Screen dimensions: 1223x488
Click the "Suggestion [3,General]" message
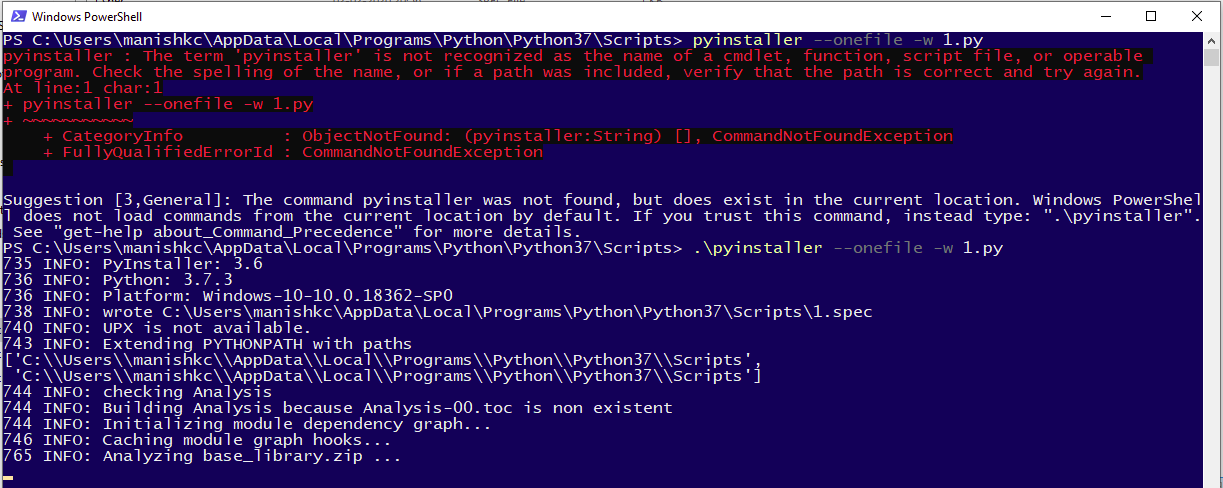click(x=120, y=200)
